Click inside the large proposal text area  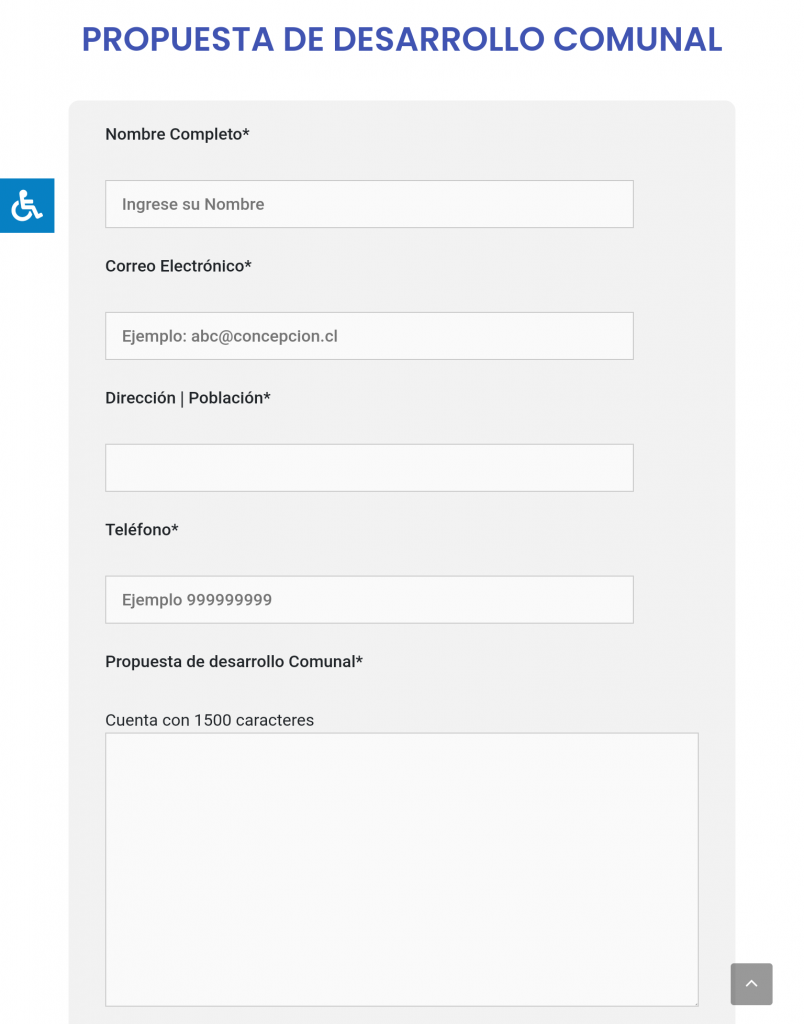[x=402, y=869]
